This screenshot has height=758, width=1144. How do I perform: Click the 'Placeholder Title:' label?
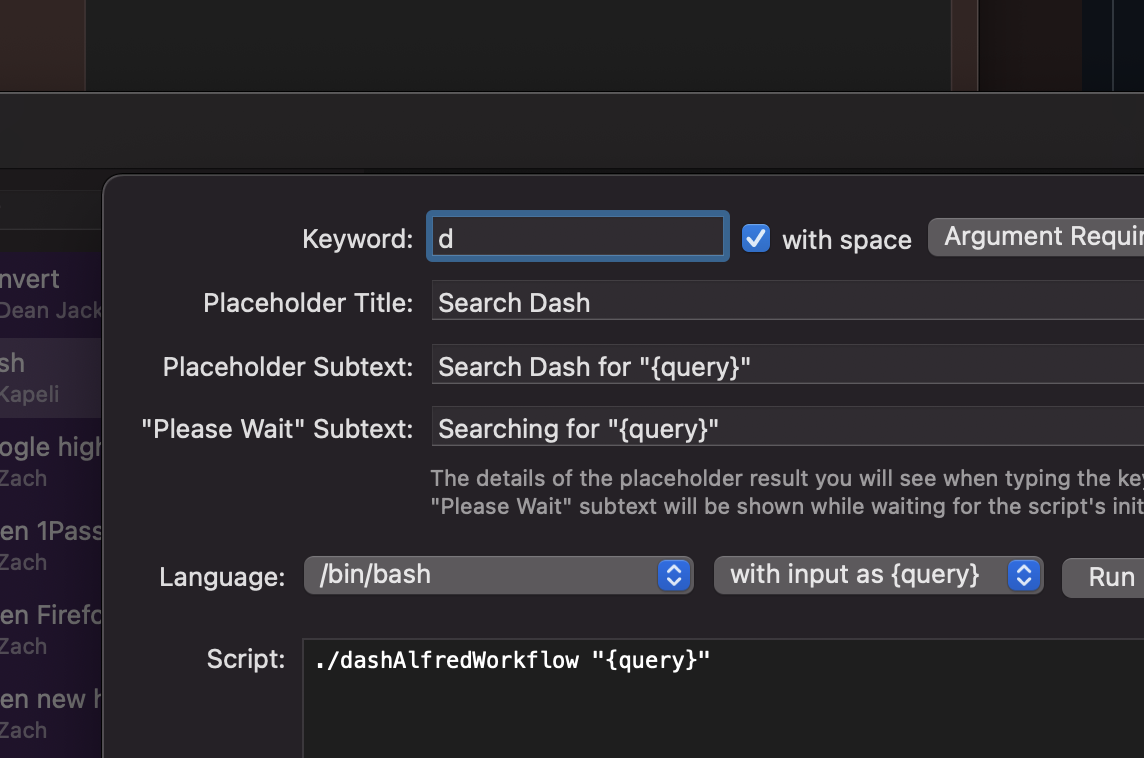[308, 303]
